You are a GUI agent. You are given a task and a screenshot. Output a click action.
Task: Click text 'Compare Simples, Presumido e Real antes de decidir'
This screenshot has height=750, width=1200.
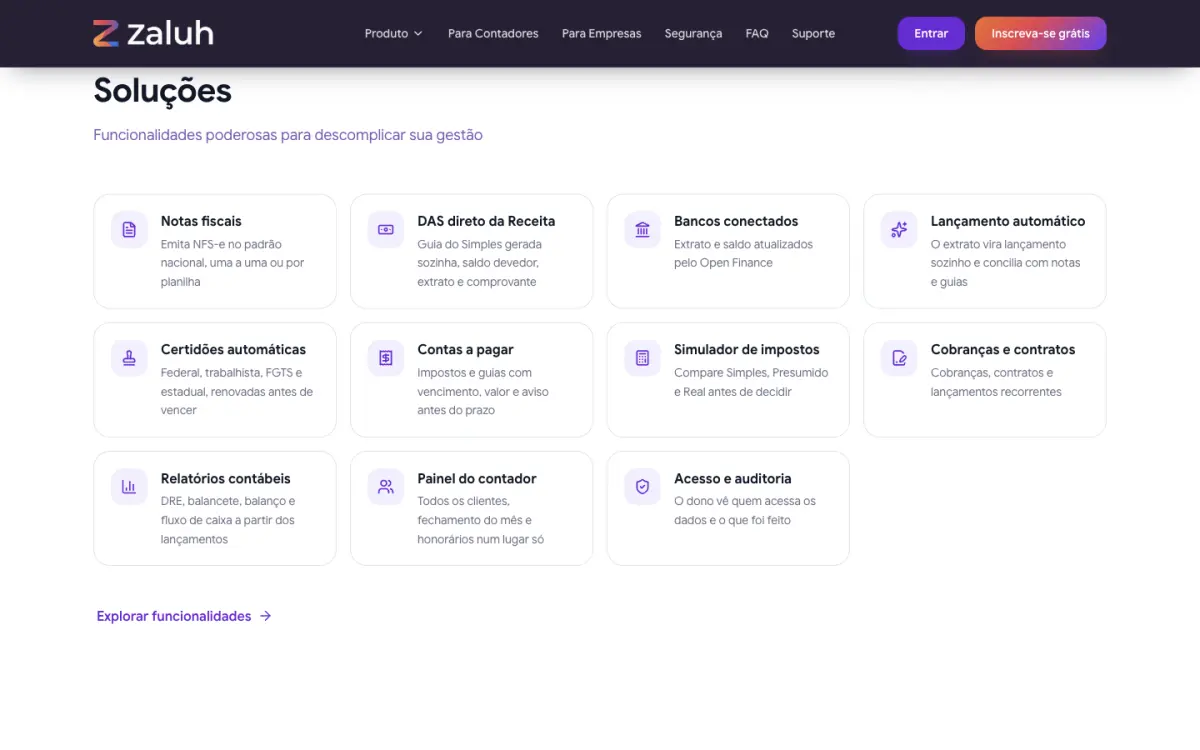(751, 382)
